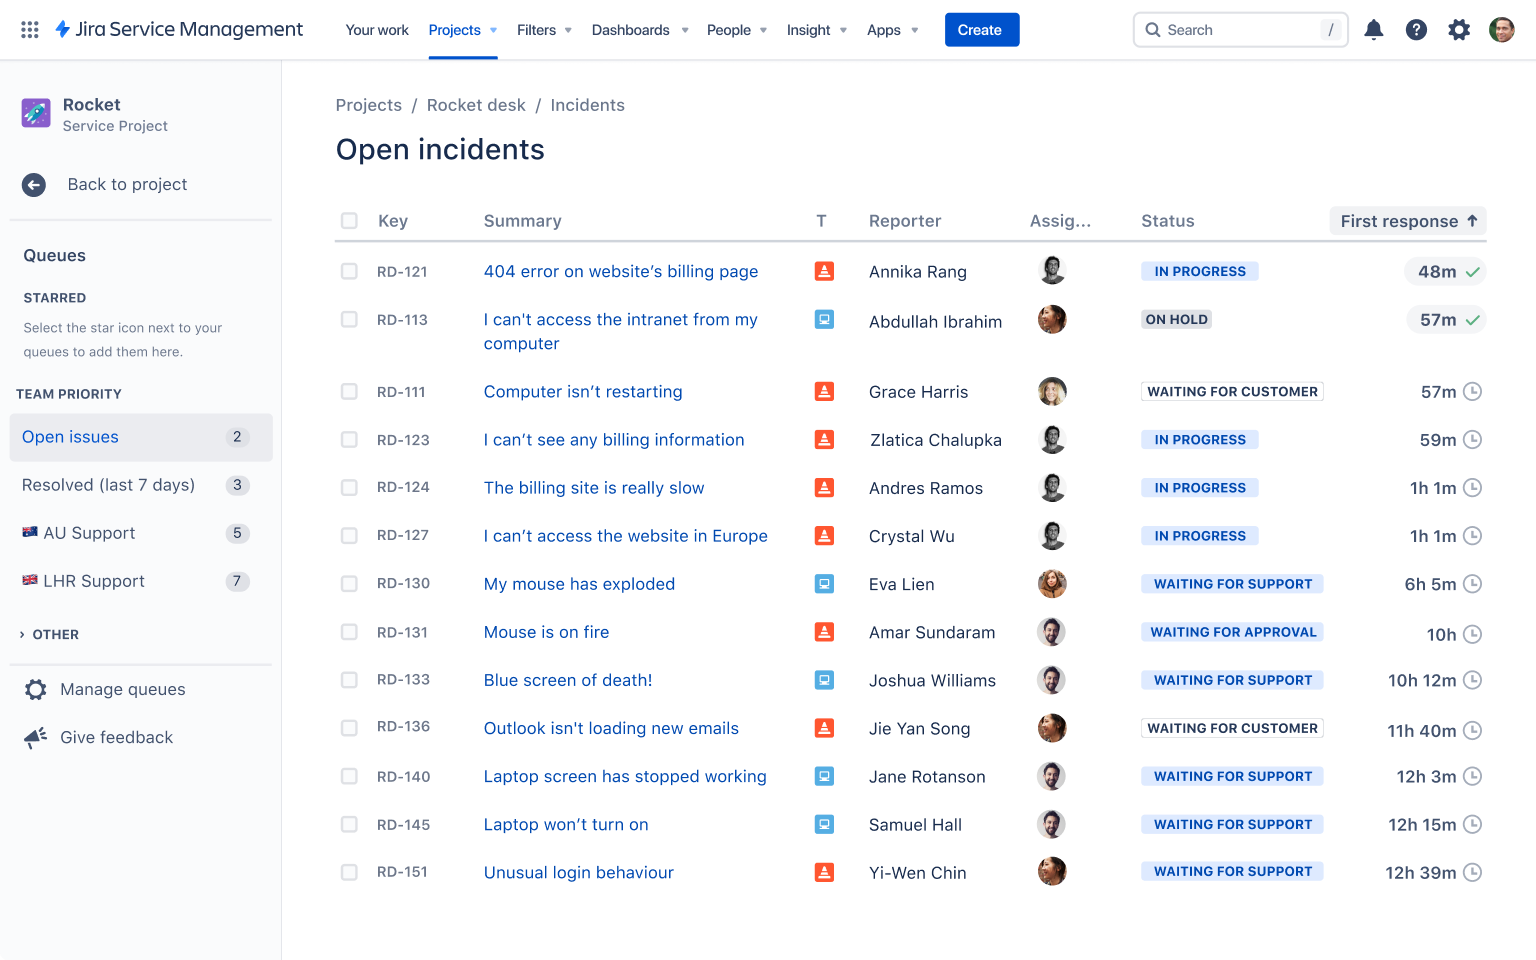Open the notifications bell

(x=1374, y=30)
